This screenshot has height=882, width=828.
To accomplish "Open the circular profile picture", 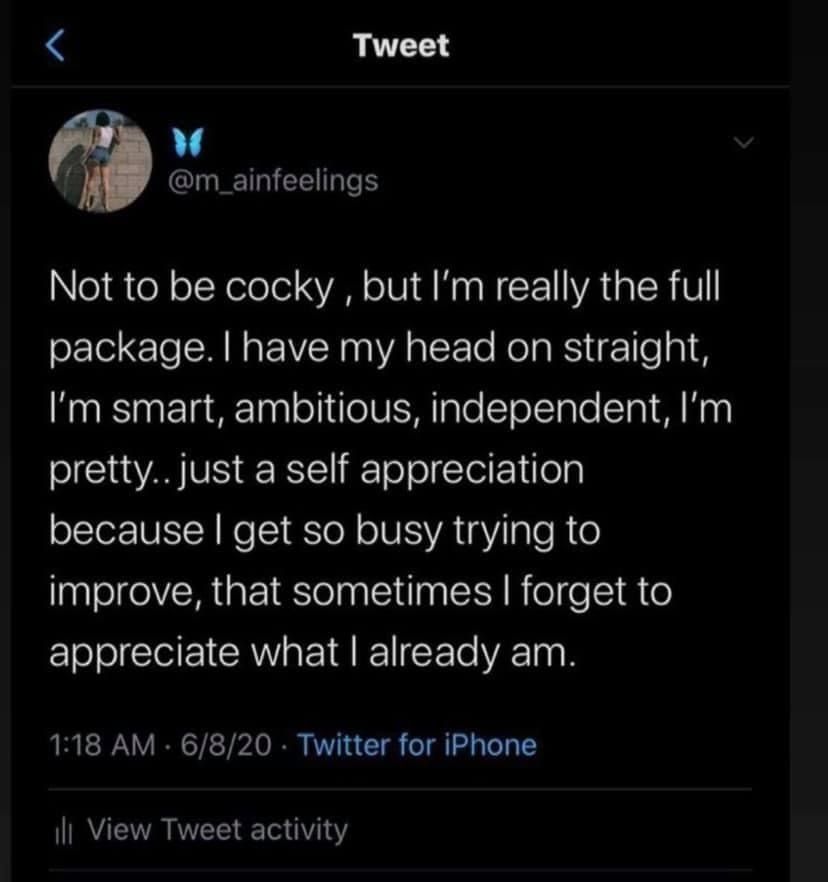I will pyautogui.click(x=101, y=161).
